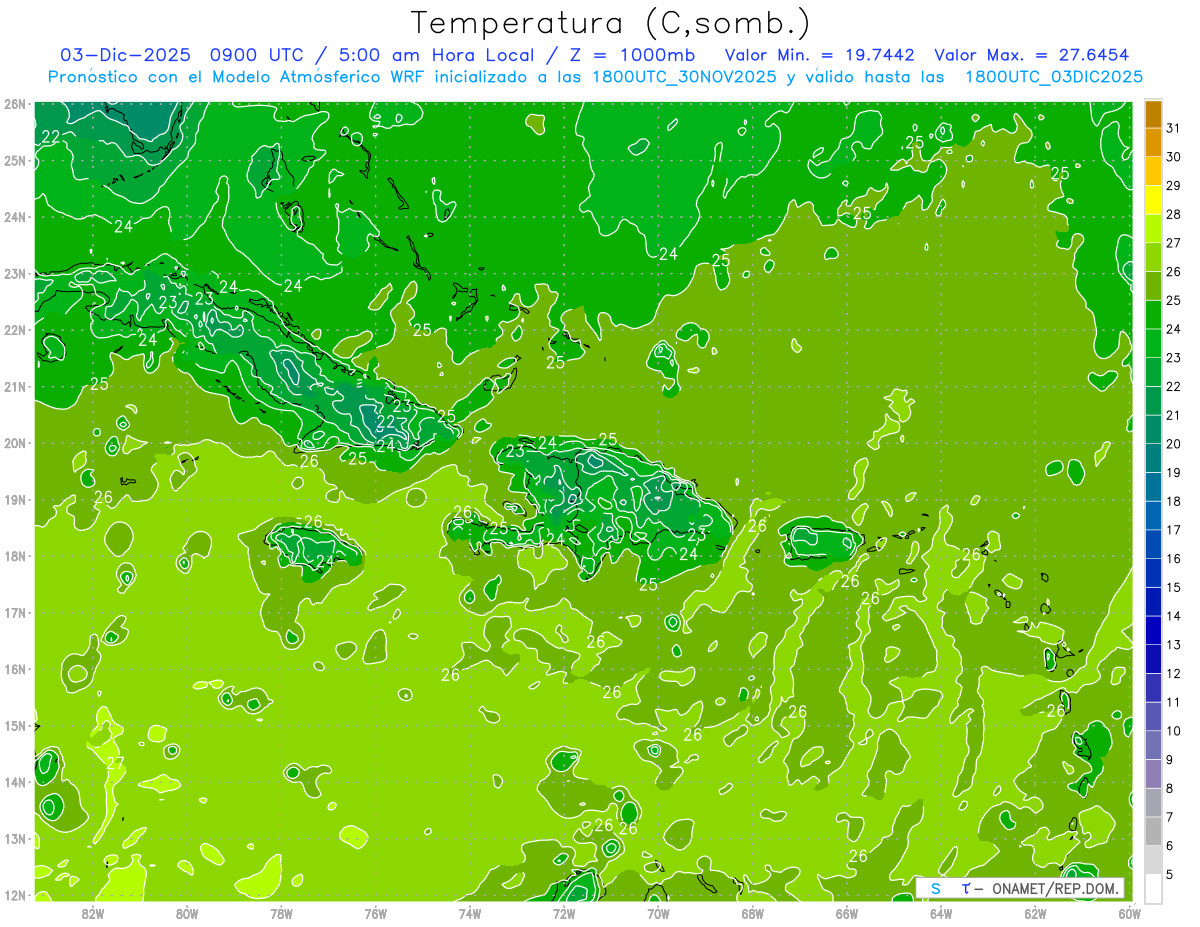Click the 23N latitude axis label
Image resolution: width=1200 pixels, height=927 pixels.
click(14, 273)
